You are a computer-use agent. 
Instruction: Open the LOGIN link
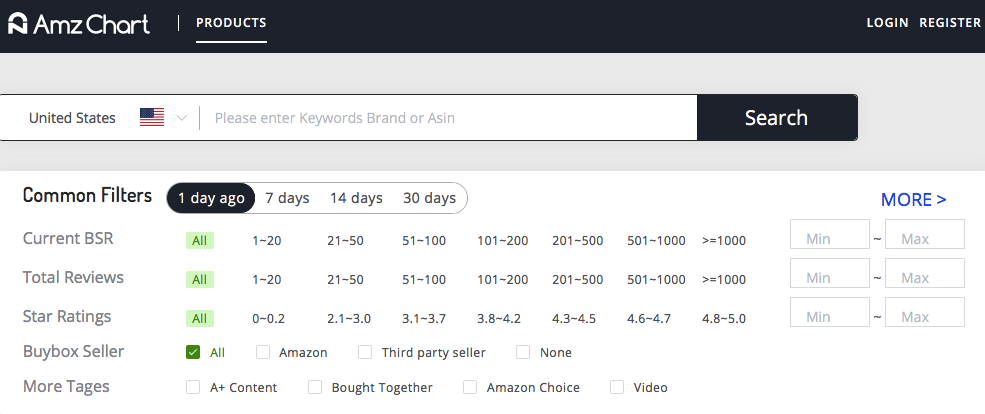pyautogui.click(x=887, y=22)
